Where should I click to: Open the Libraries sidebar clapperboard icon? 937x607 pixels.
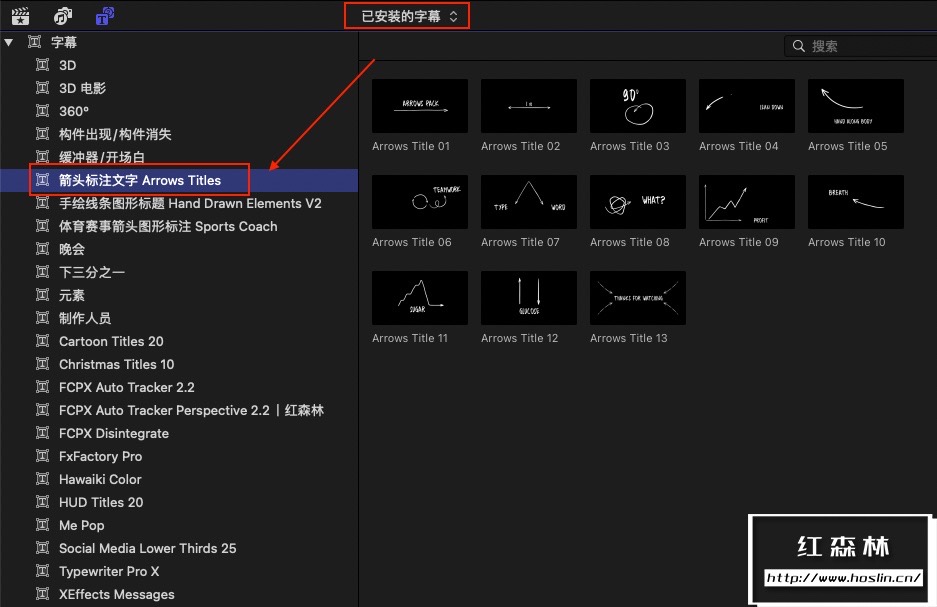pos(20,16)
